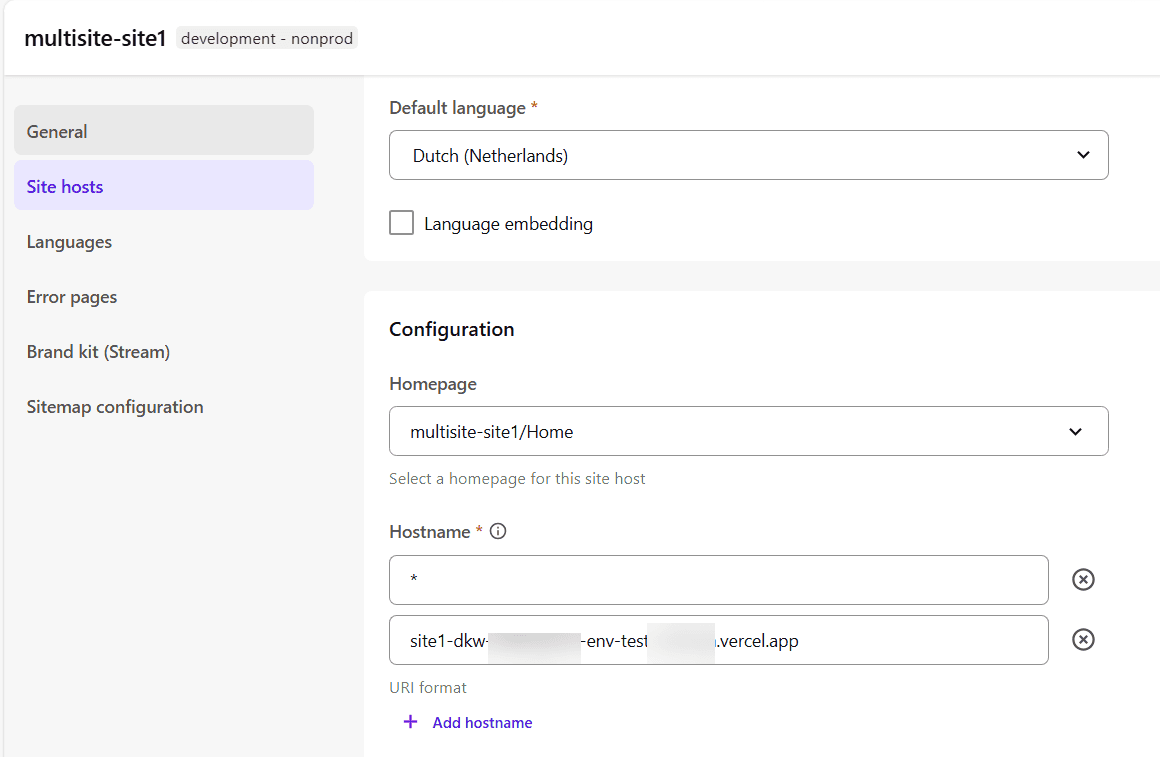The height and width of the screenshot is (757, 1160).
Task: Click the plus icon beside Add hostname
Action: [411, 721]
